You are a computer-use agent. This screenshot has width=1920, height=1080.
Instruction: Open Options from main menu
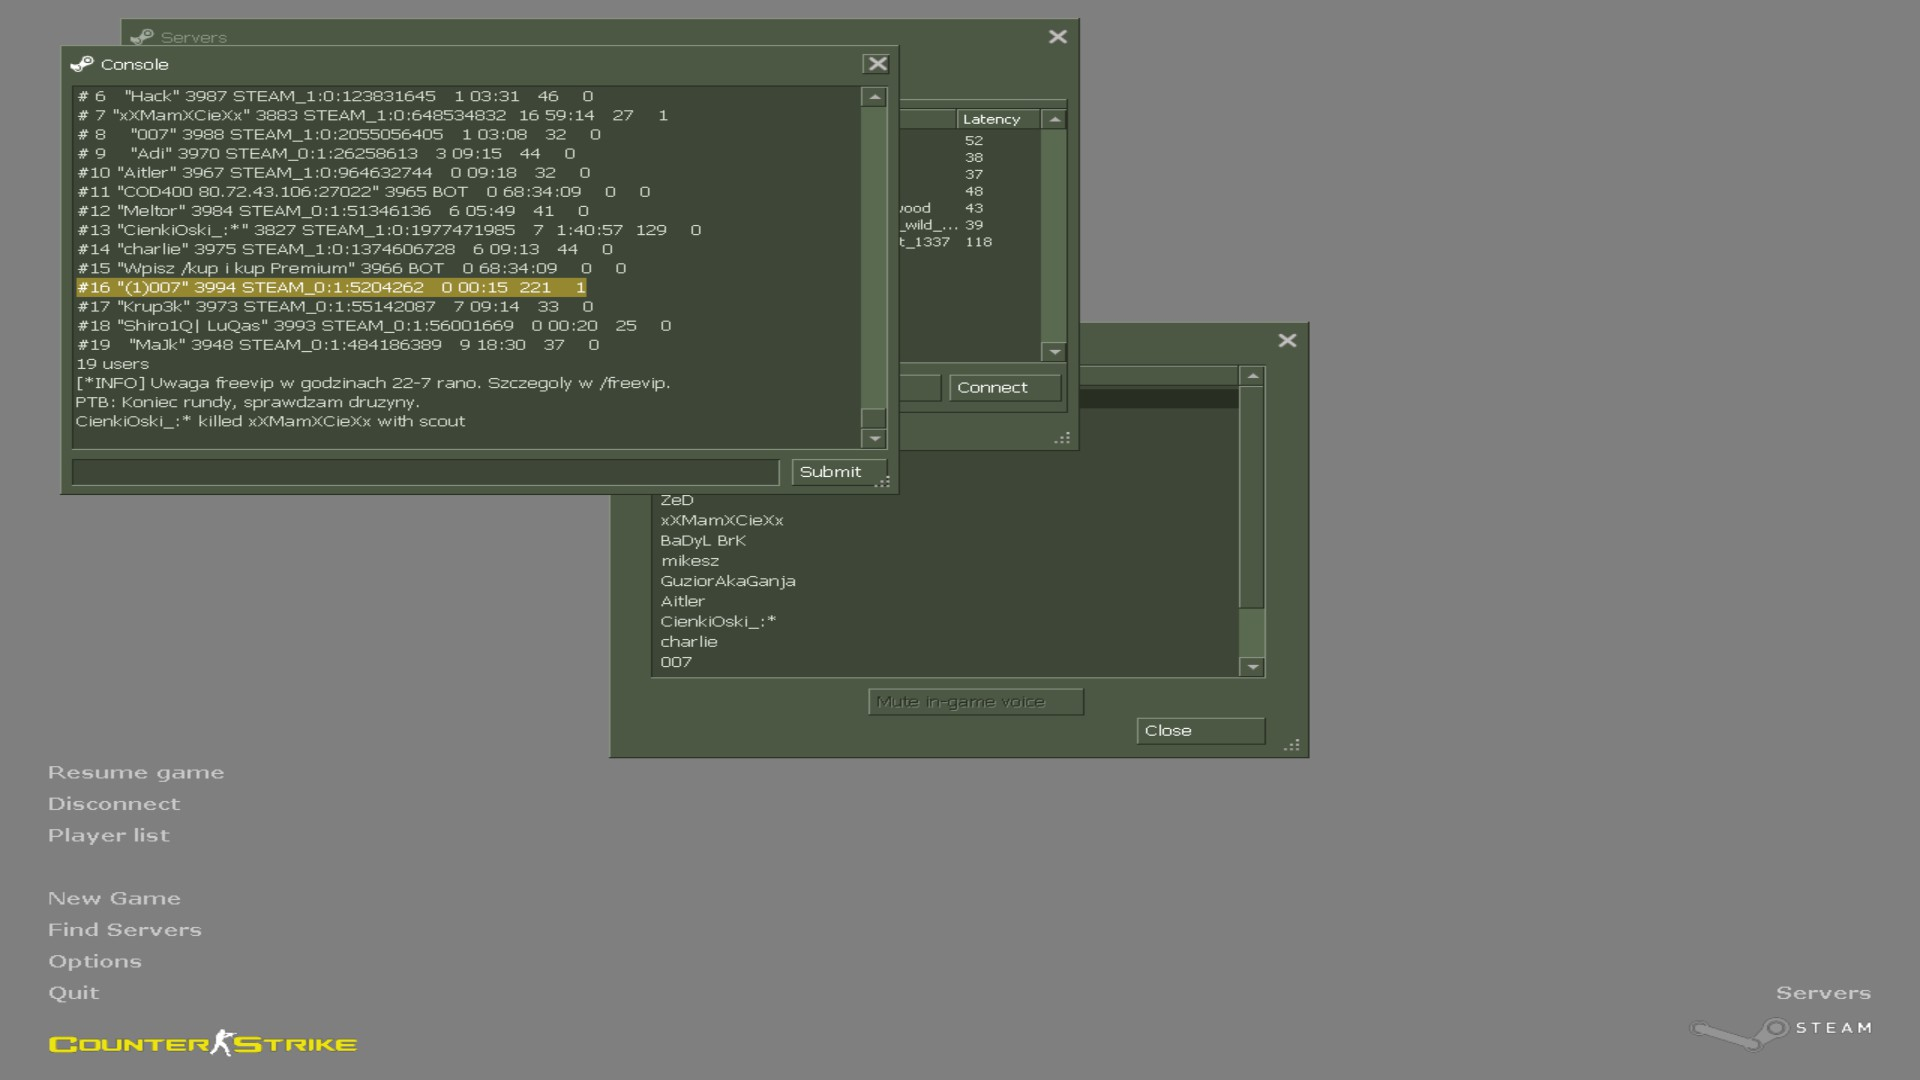pos(95,962)
